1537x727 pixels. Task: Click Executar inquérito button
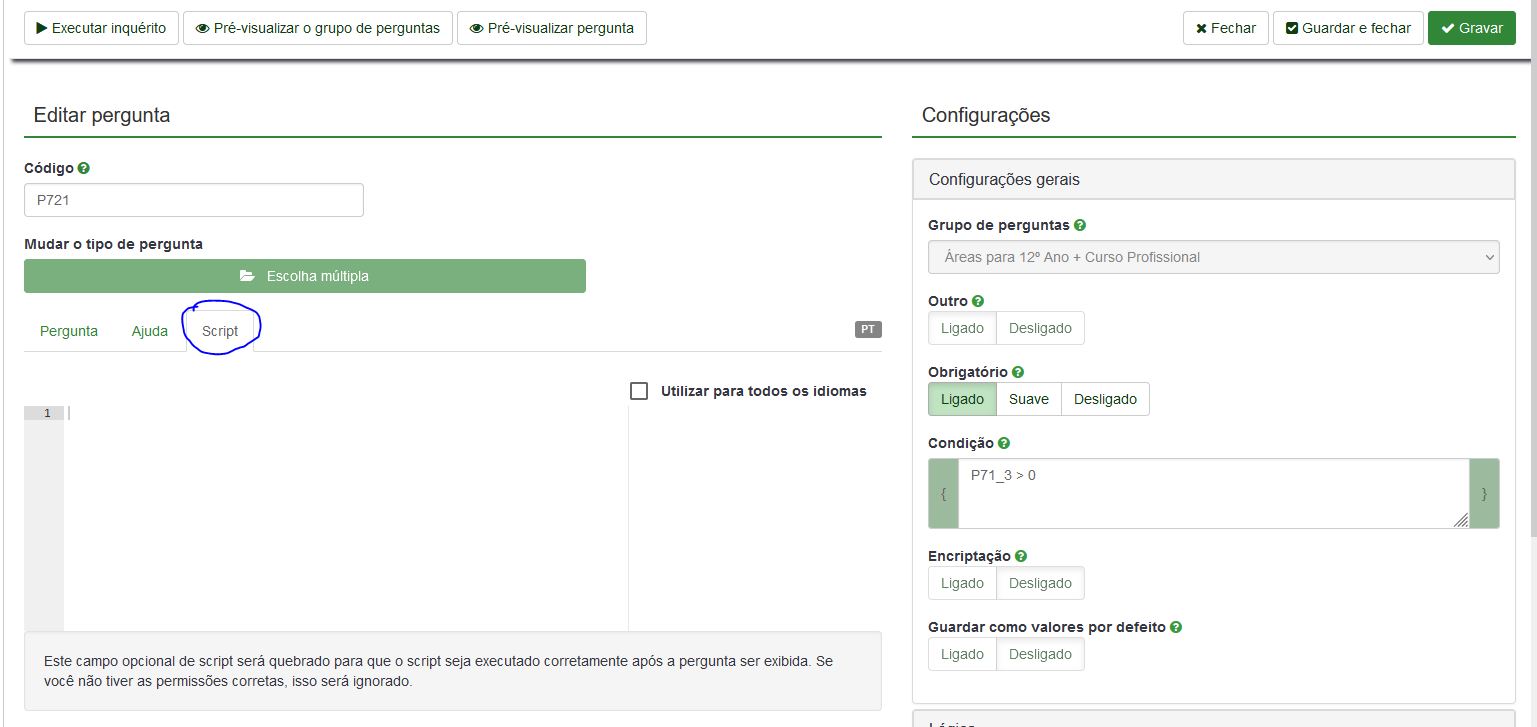click(x=101, y=28)
